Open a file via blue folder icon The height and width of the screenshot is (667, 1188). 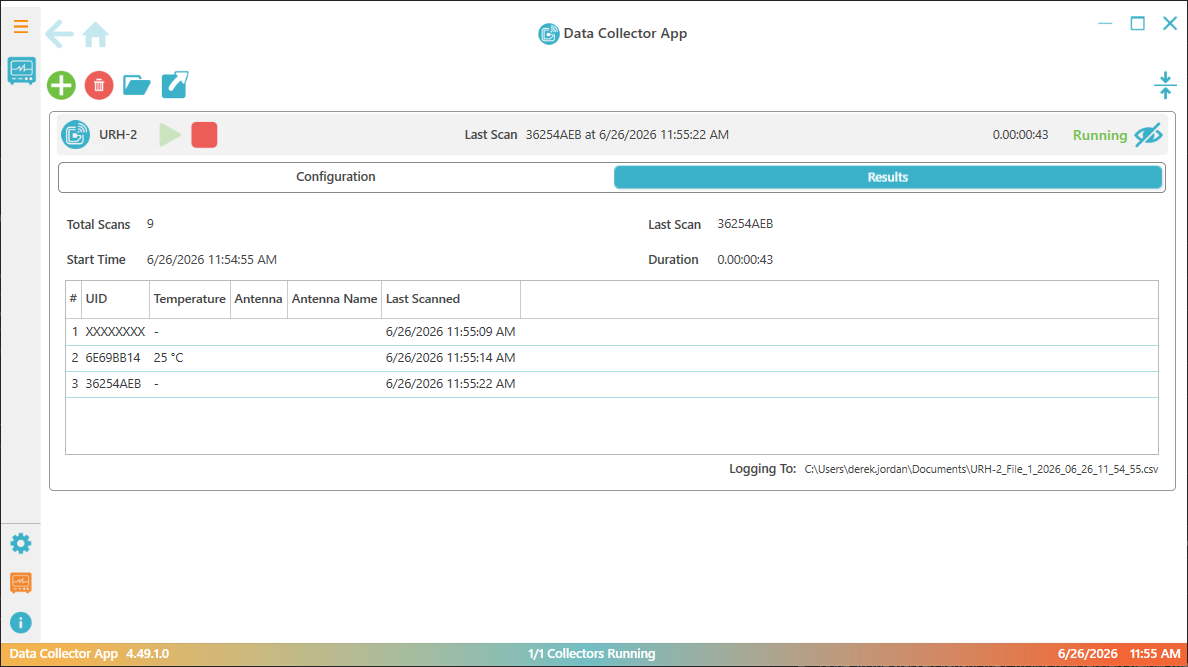click(136, 85)
